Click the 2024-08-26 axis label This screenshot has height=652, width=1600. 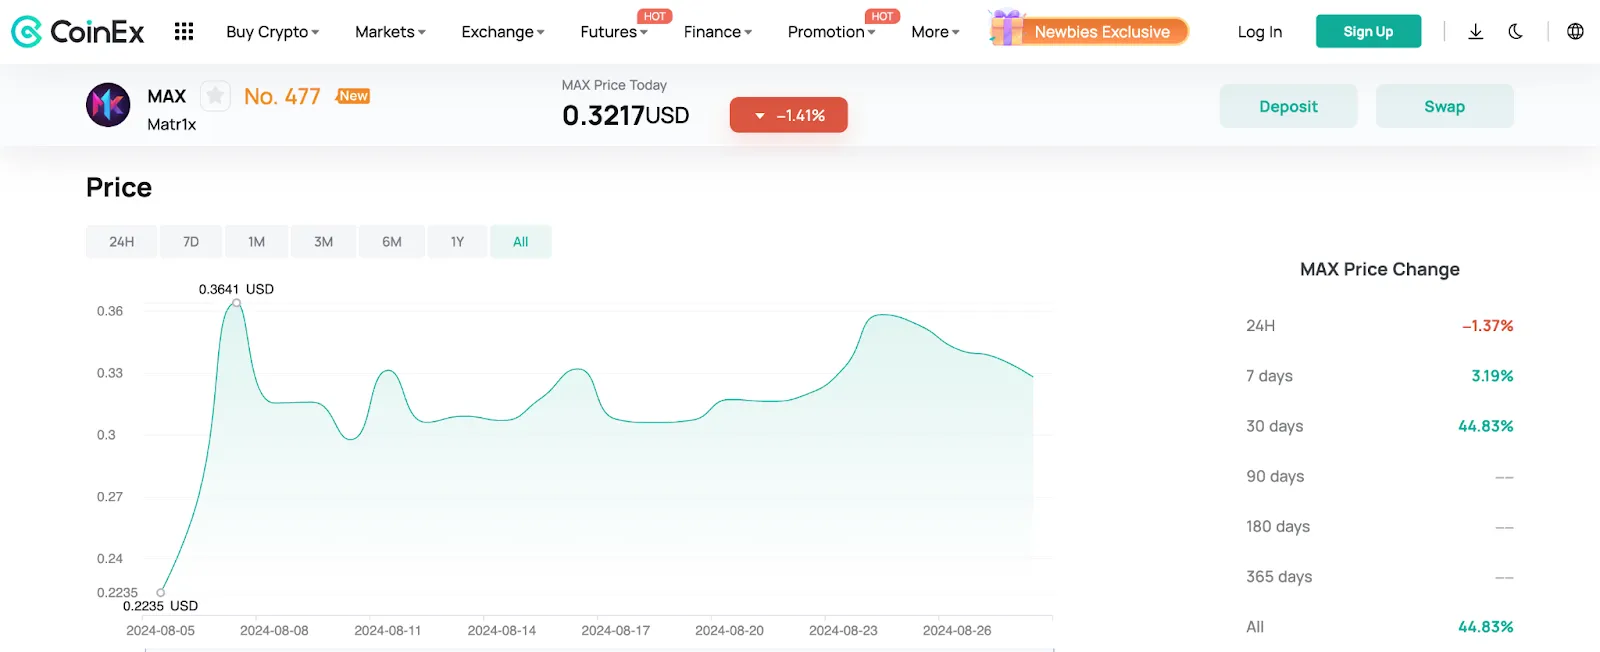[x=957, y=631]
